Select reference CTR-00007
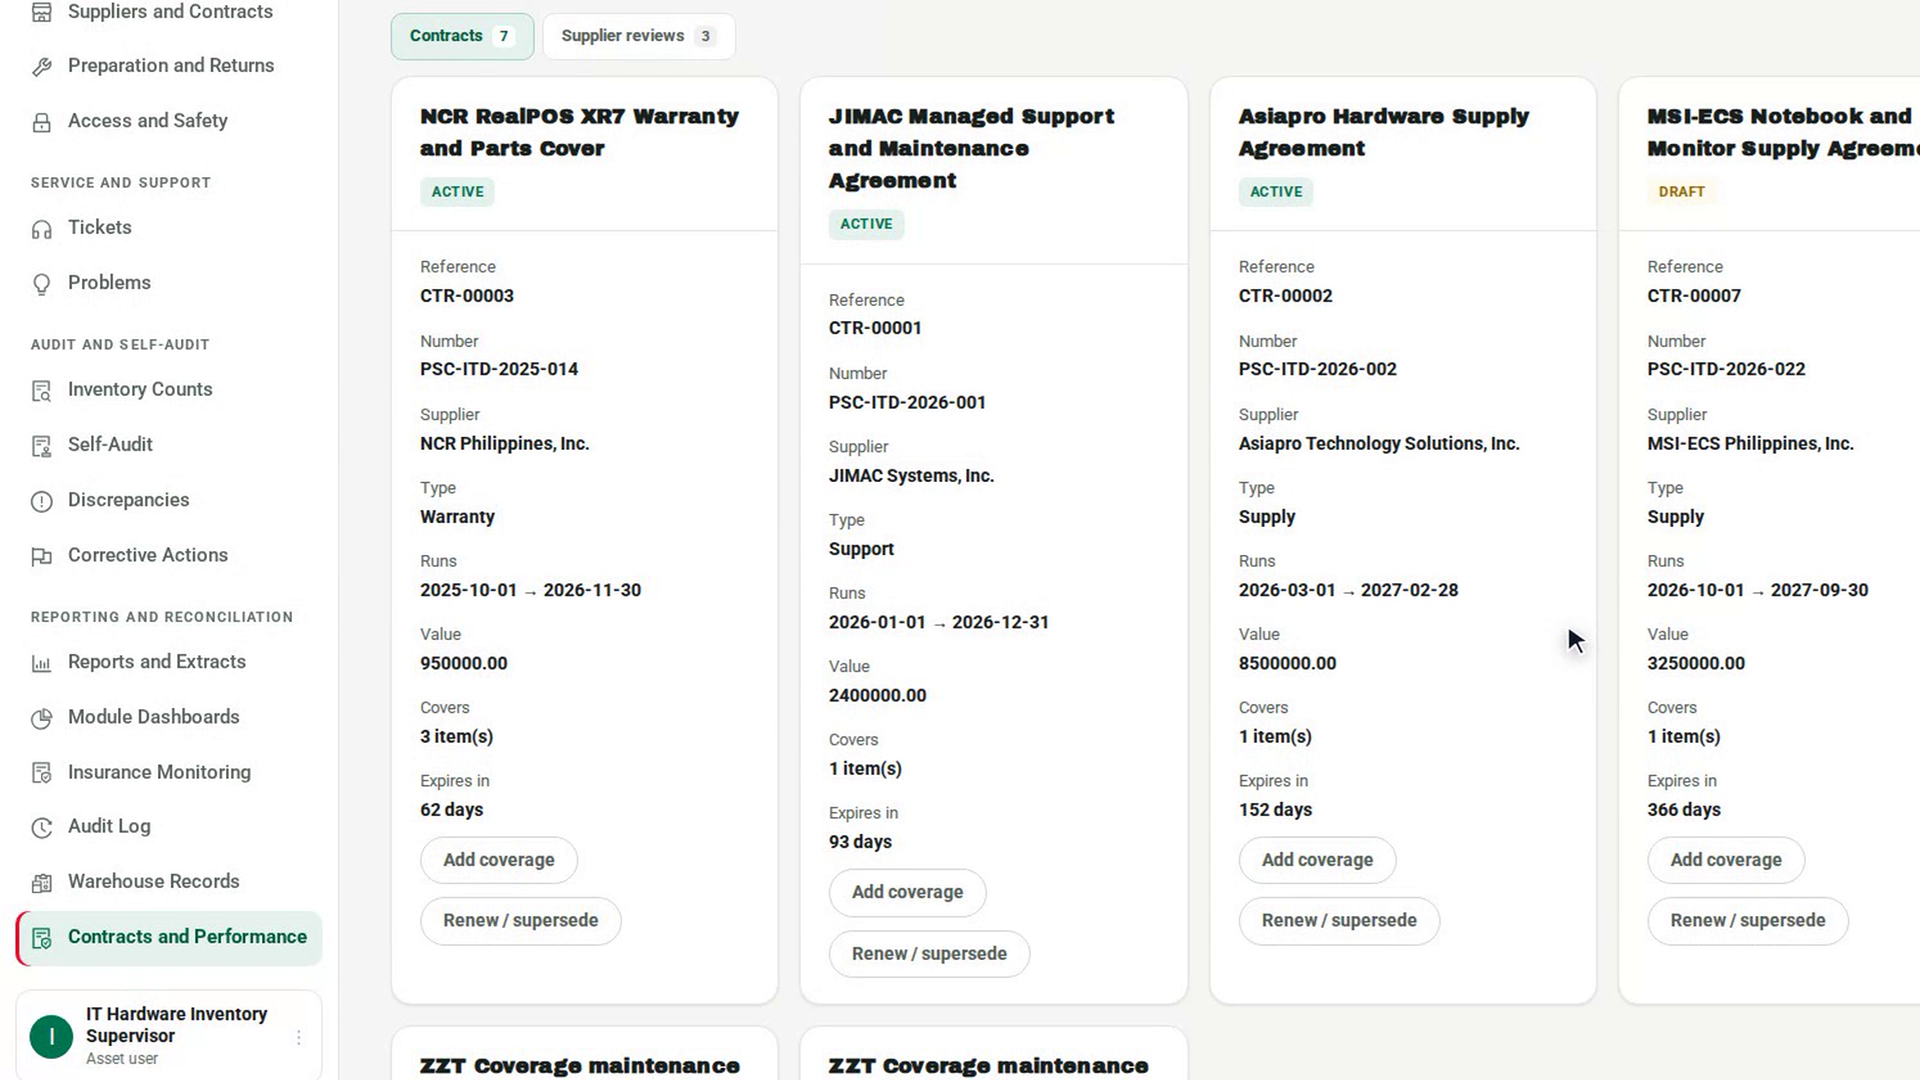This screenshot has height=1080, width=1920. 1694,296
